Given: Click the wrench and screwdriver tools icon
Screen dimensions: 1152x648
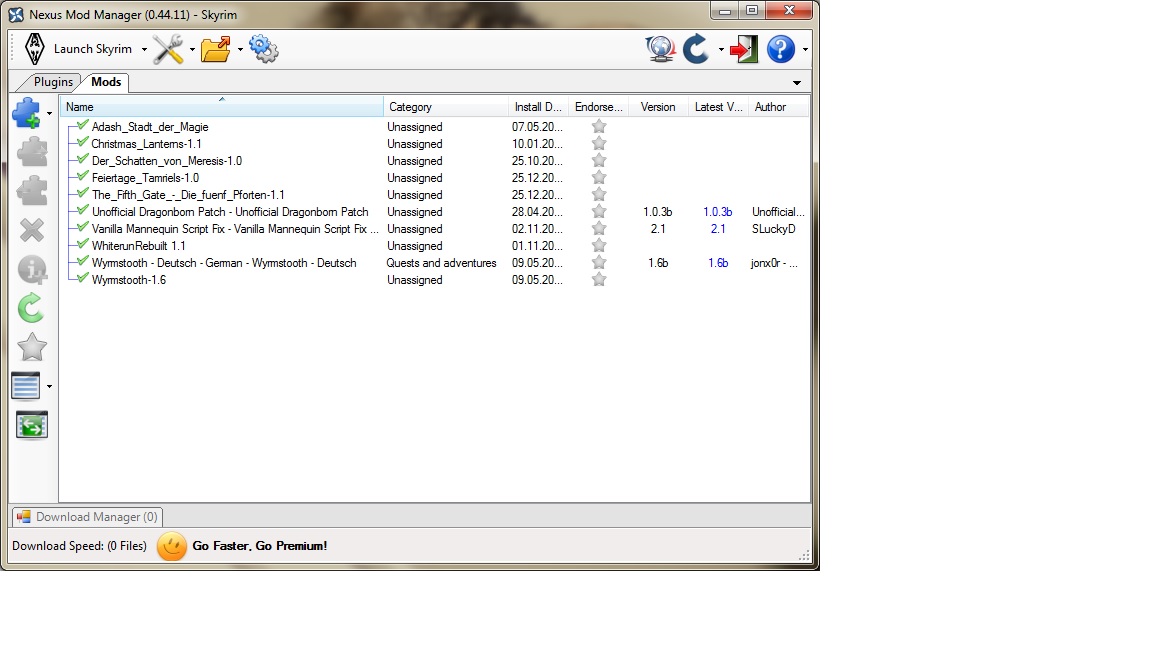Looking at the screenshot, I should pyautogui.click(x=168, y=49).
